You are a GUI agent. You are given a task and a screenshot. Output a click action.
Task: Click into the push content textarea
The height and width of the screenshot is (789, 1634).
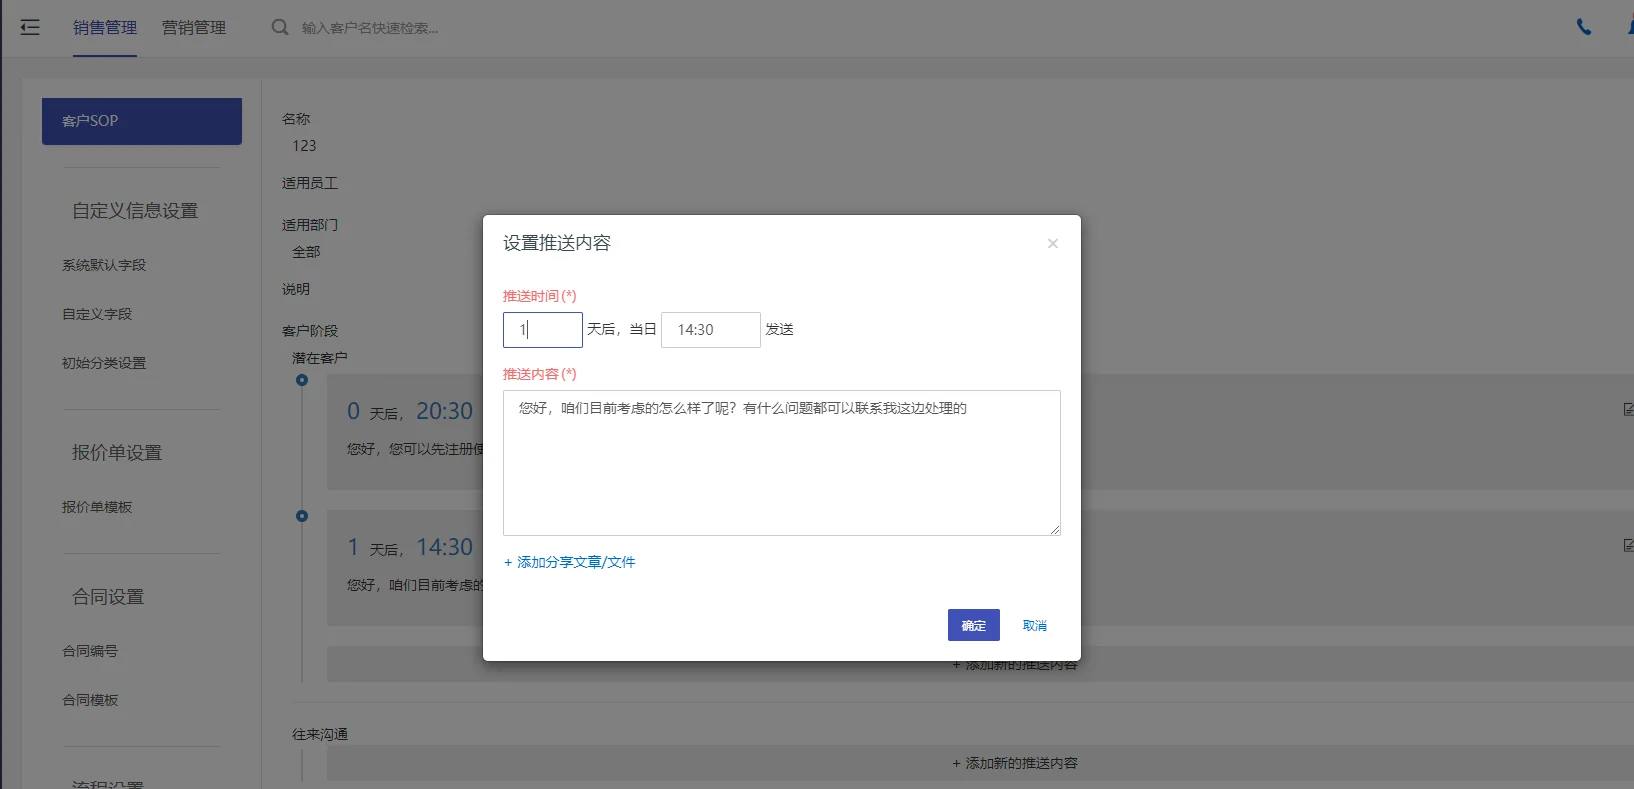[x=782, y=463]
